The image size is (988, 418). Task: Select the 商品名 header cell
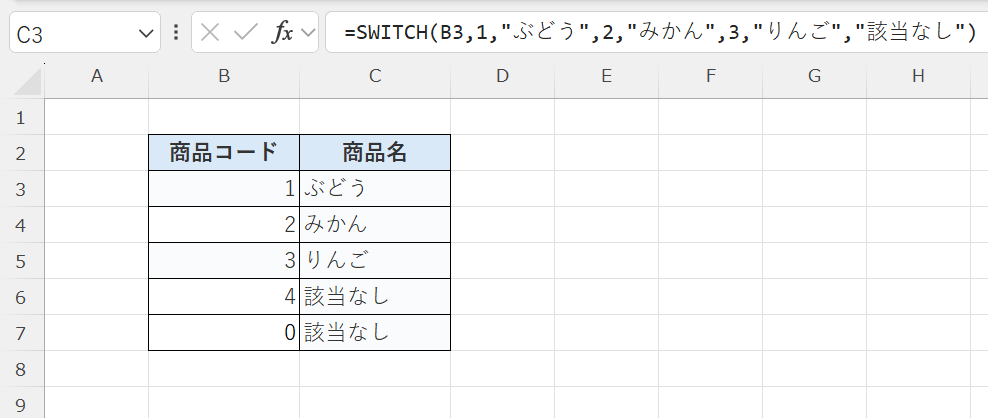[374, 152]
